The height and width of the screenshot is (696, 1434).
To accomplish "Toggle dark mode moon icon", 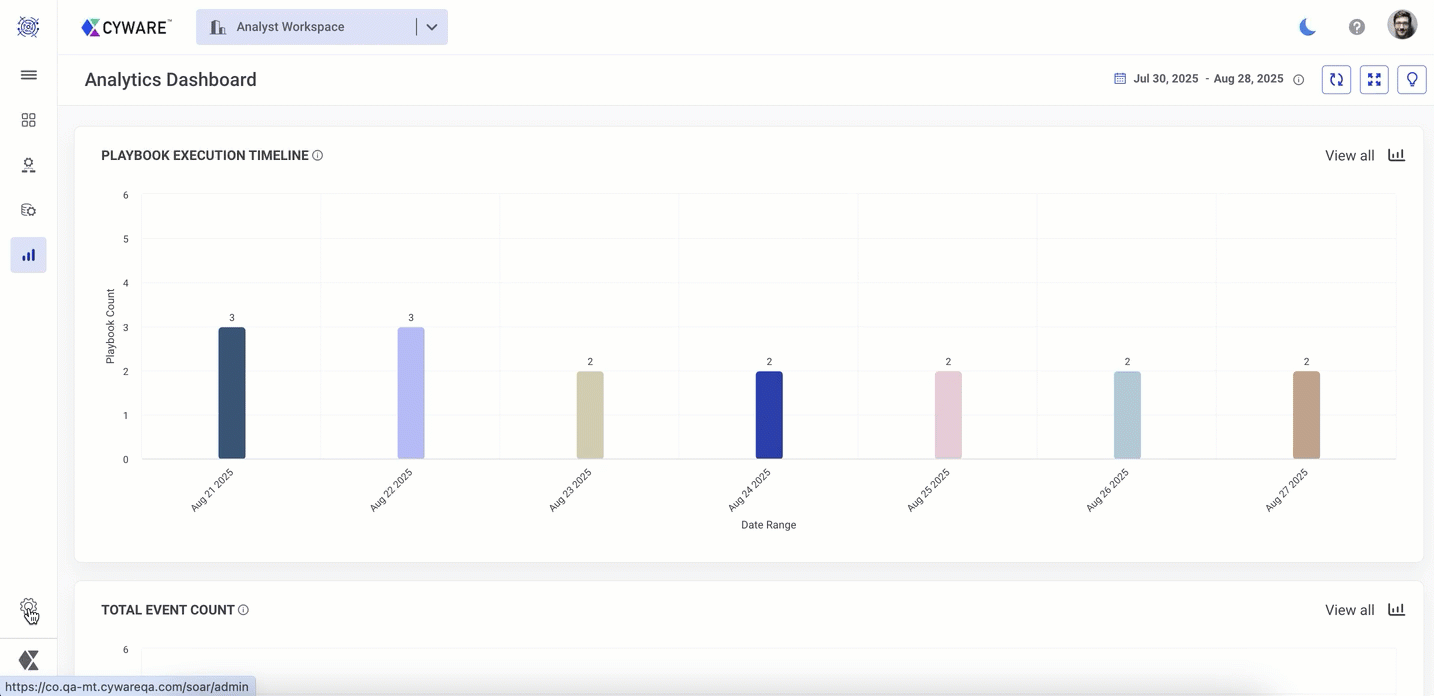I will [1307, 27].
